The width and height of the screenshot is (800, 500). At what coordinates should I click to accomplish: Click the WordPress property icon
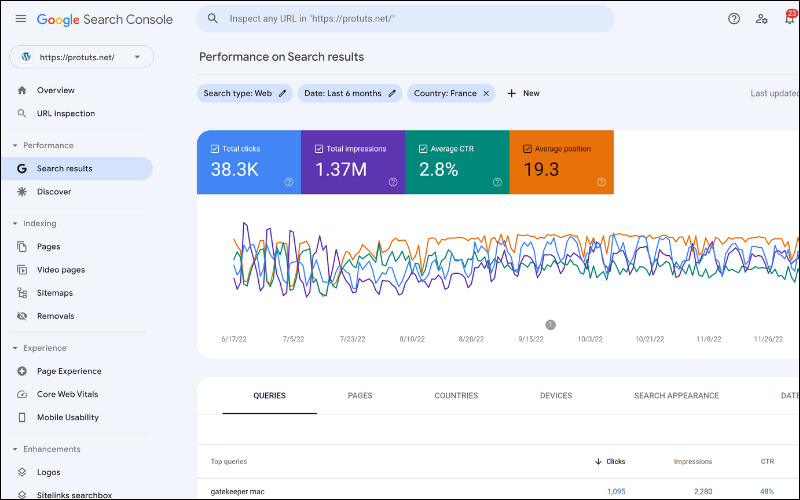26,57
